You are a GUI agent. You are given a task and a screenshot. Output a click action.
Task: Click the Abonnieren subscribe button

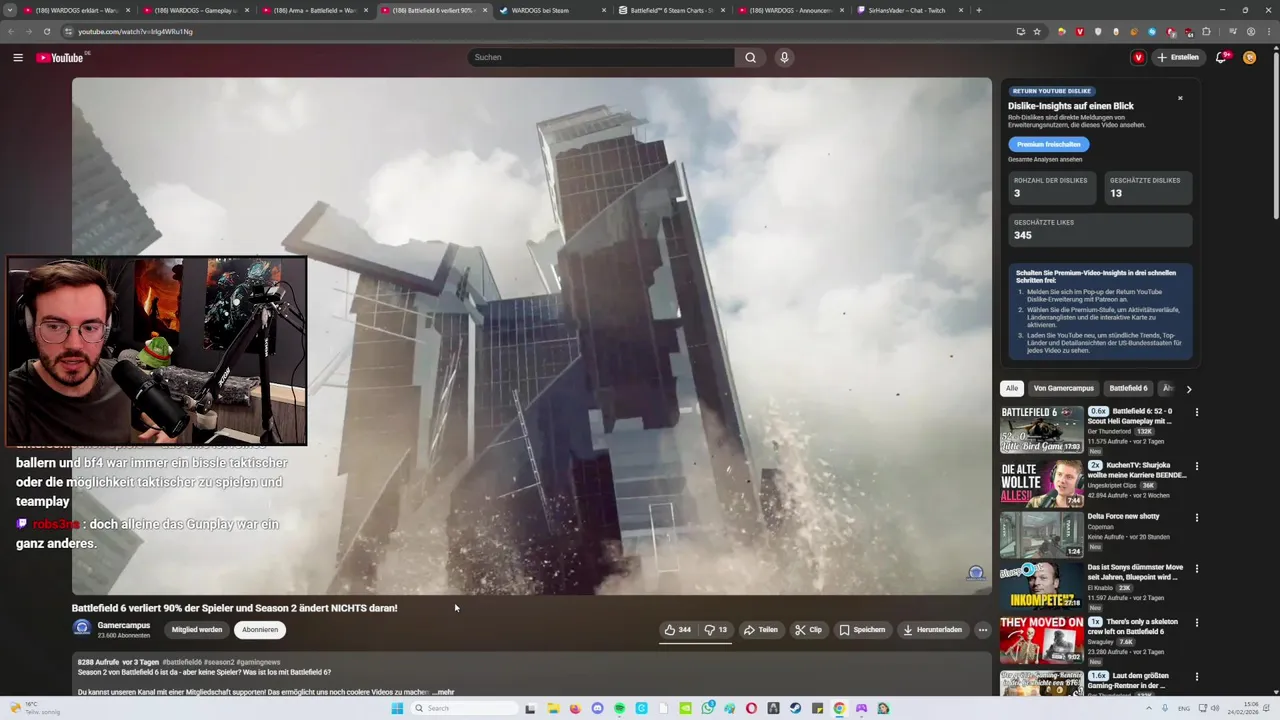point(260,630)
